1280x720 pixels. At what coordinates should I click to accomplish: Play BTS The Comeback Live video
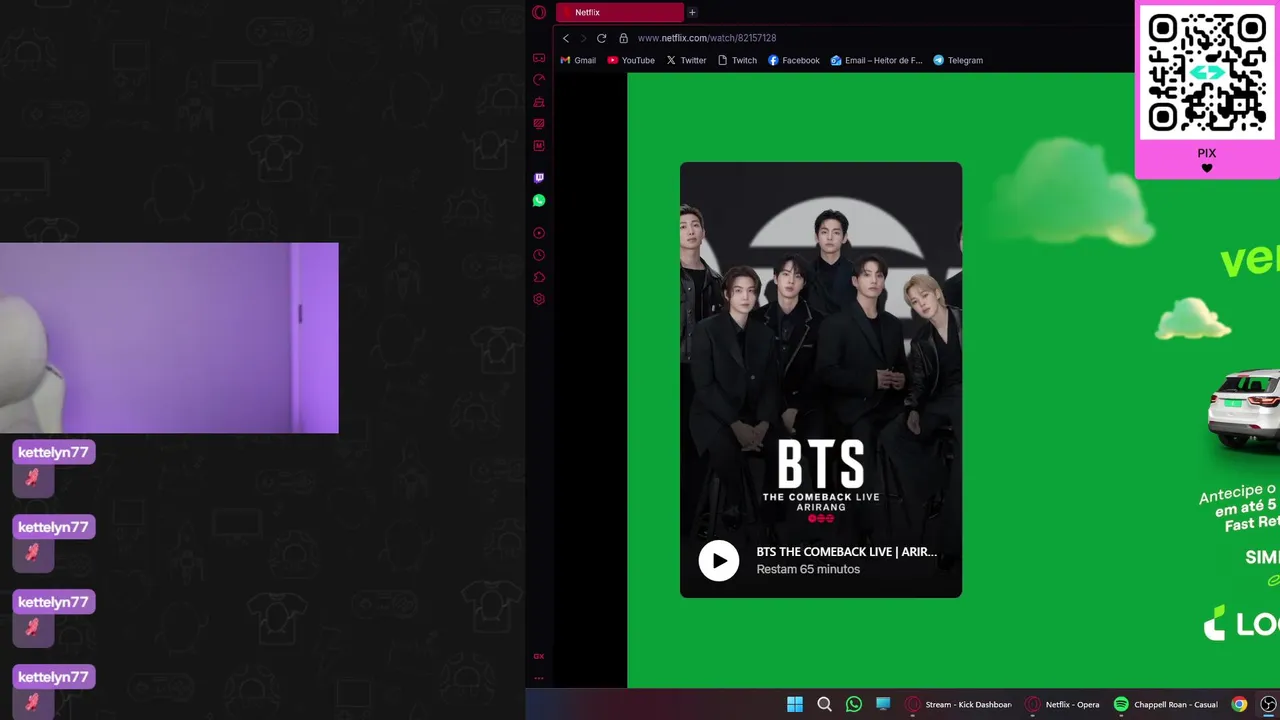pos(719,561)
